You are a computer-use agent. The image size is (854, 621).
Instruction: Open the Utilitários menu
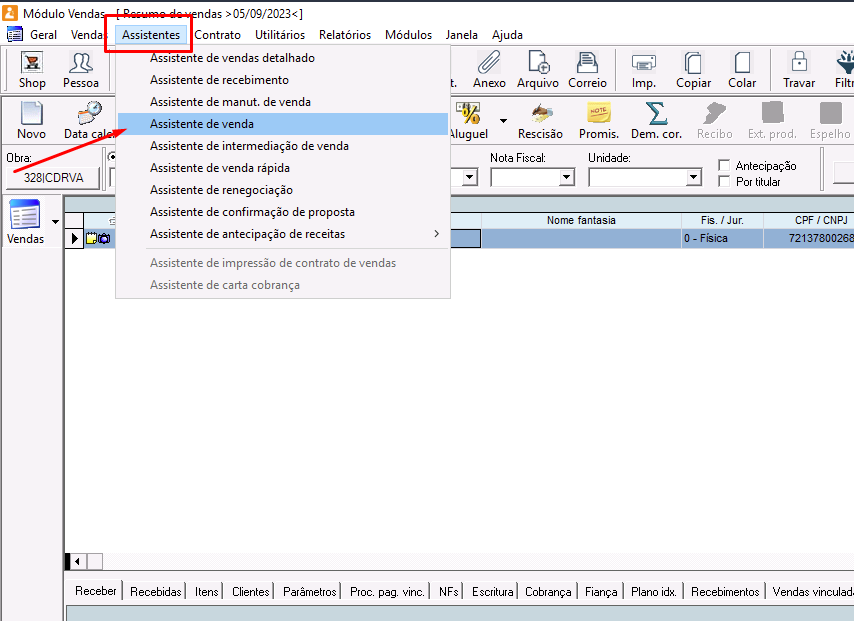tap(280, 35)
